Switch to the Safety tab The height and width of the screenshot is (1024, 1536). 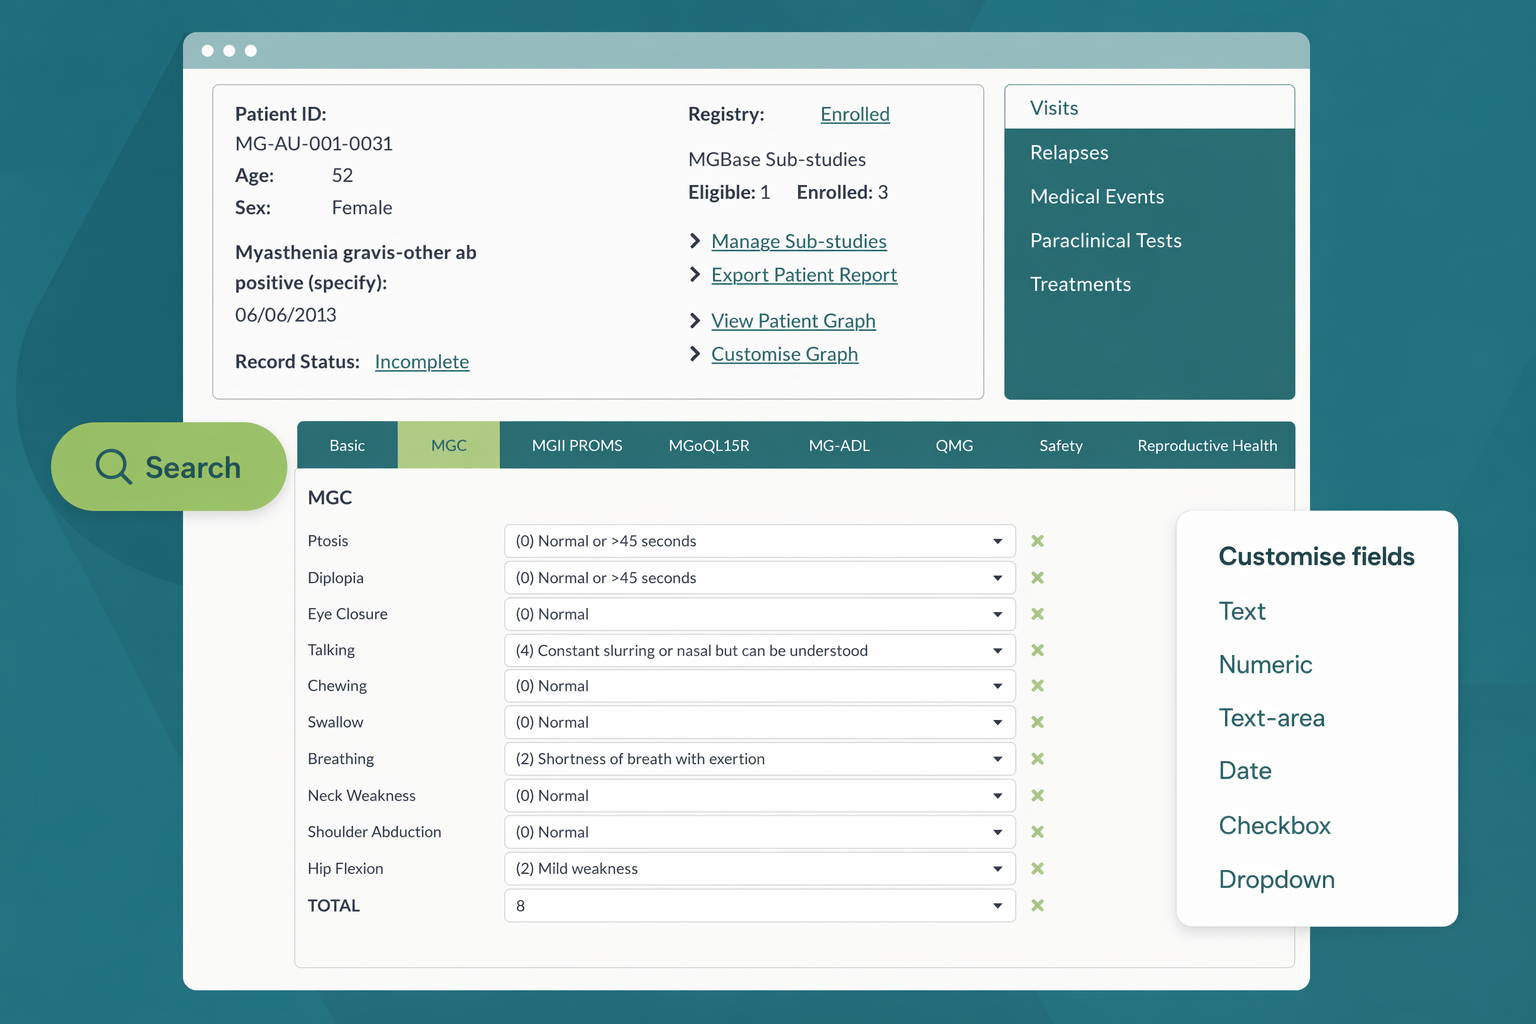click(x=1061, y=445)
